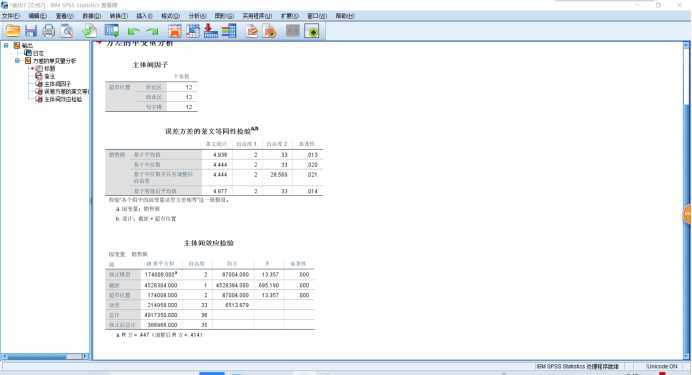Select 输出 root in outline tree
This screenshot has width=692, height=375.
point(27,45)
